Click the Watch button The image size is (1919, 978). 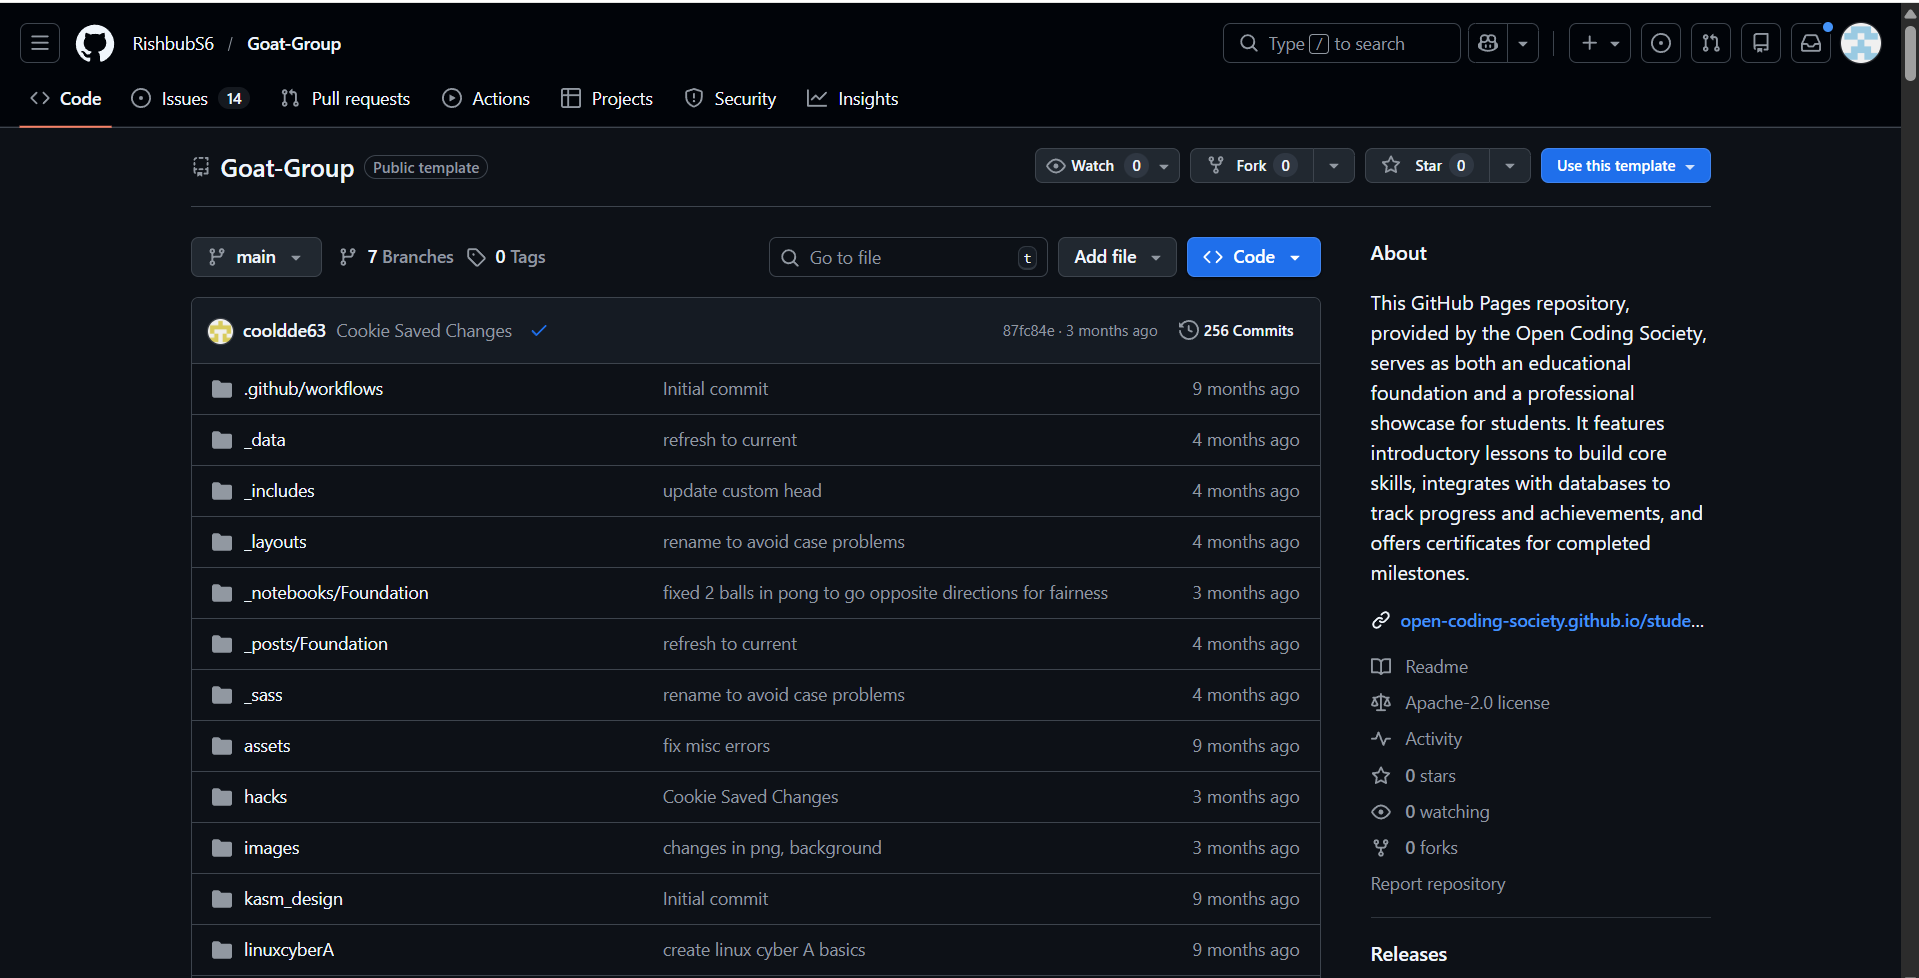[x=1092, y=165]
